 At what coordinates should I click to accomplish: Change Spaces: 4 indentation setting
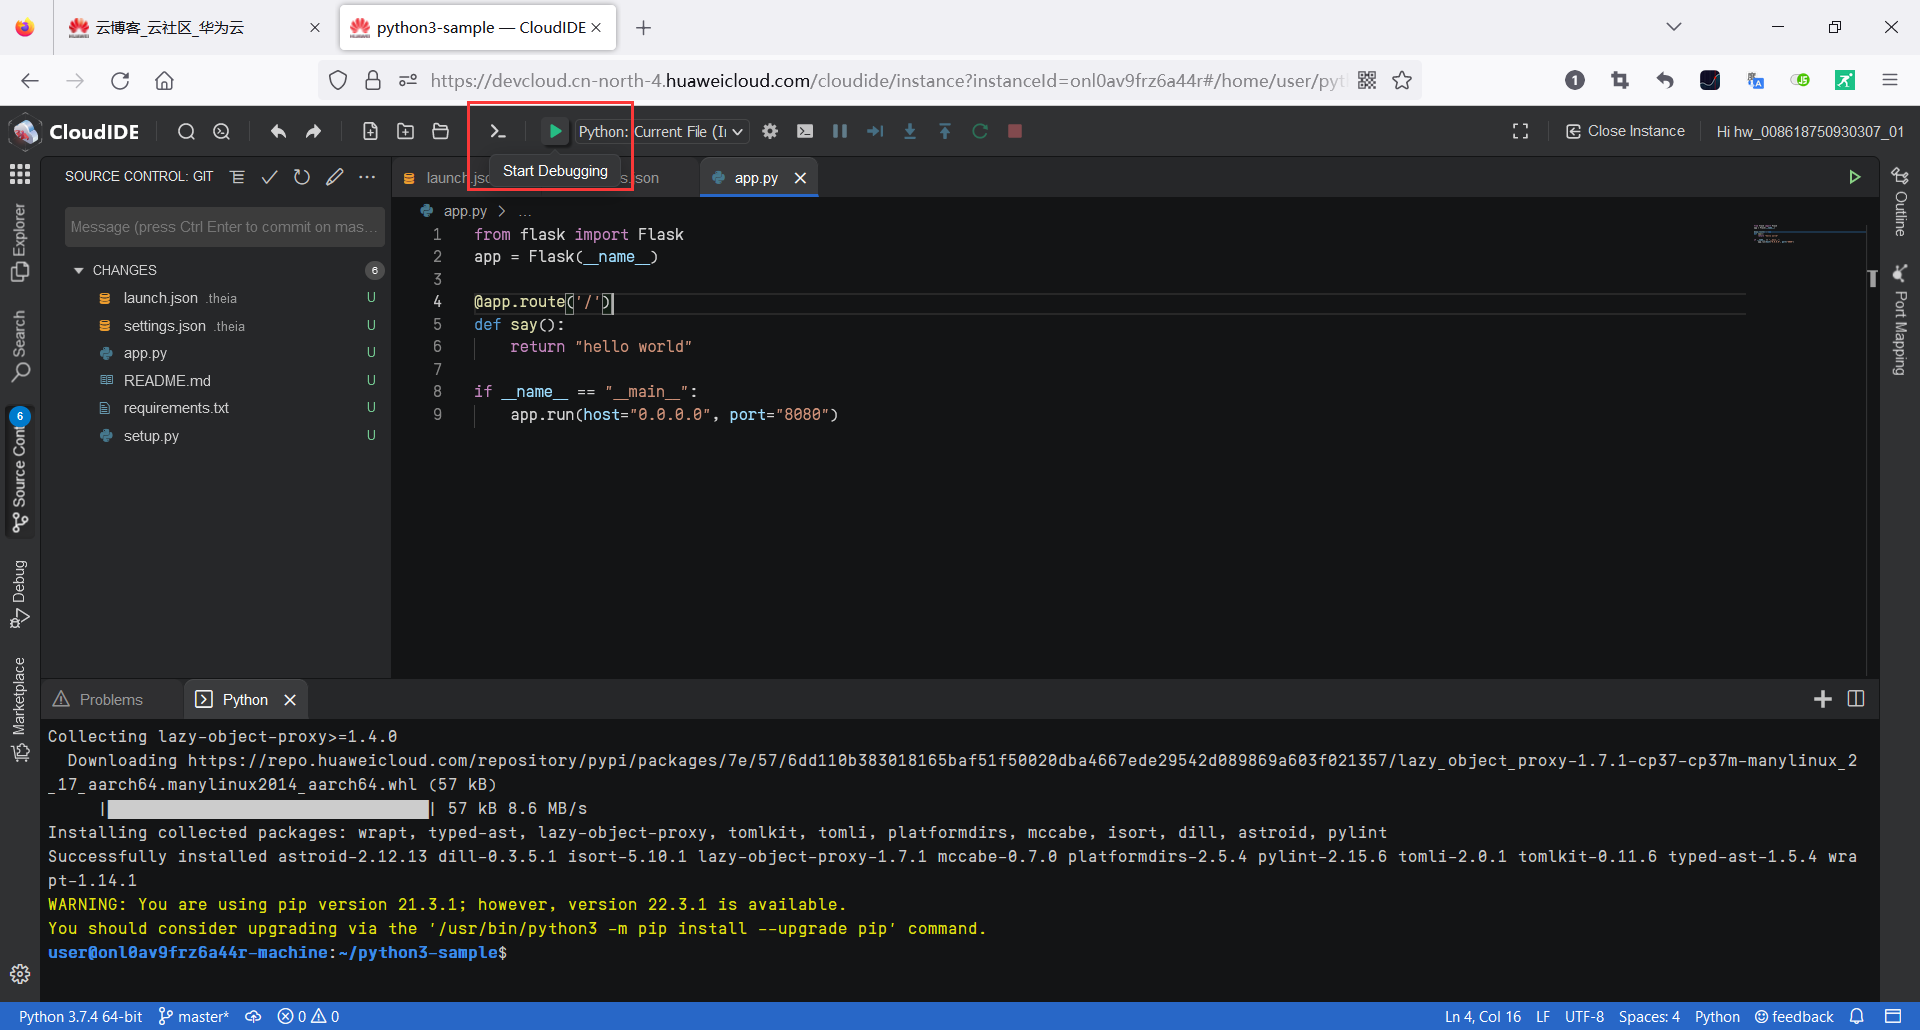(1649, 1016)
